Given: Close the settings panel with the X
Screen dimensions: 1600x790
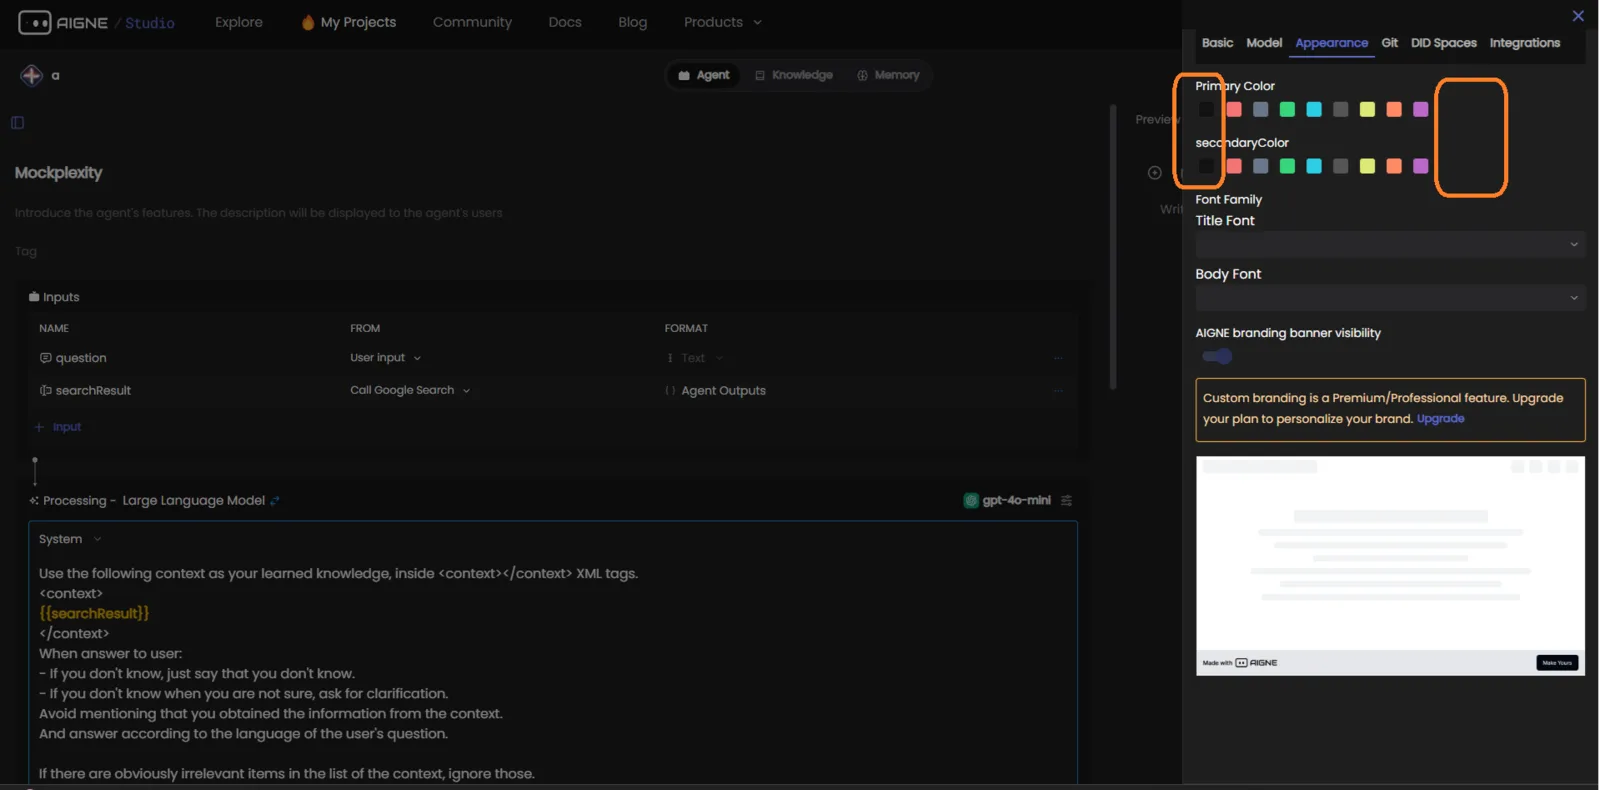Looking at the screenshot, I should [1578, 15].
